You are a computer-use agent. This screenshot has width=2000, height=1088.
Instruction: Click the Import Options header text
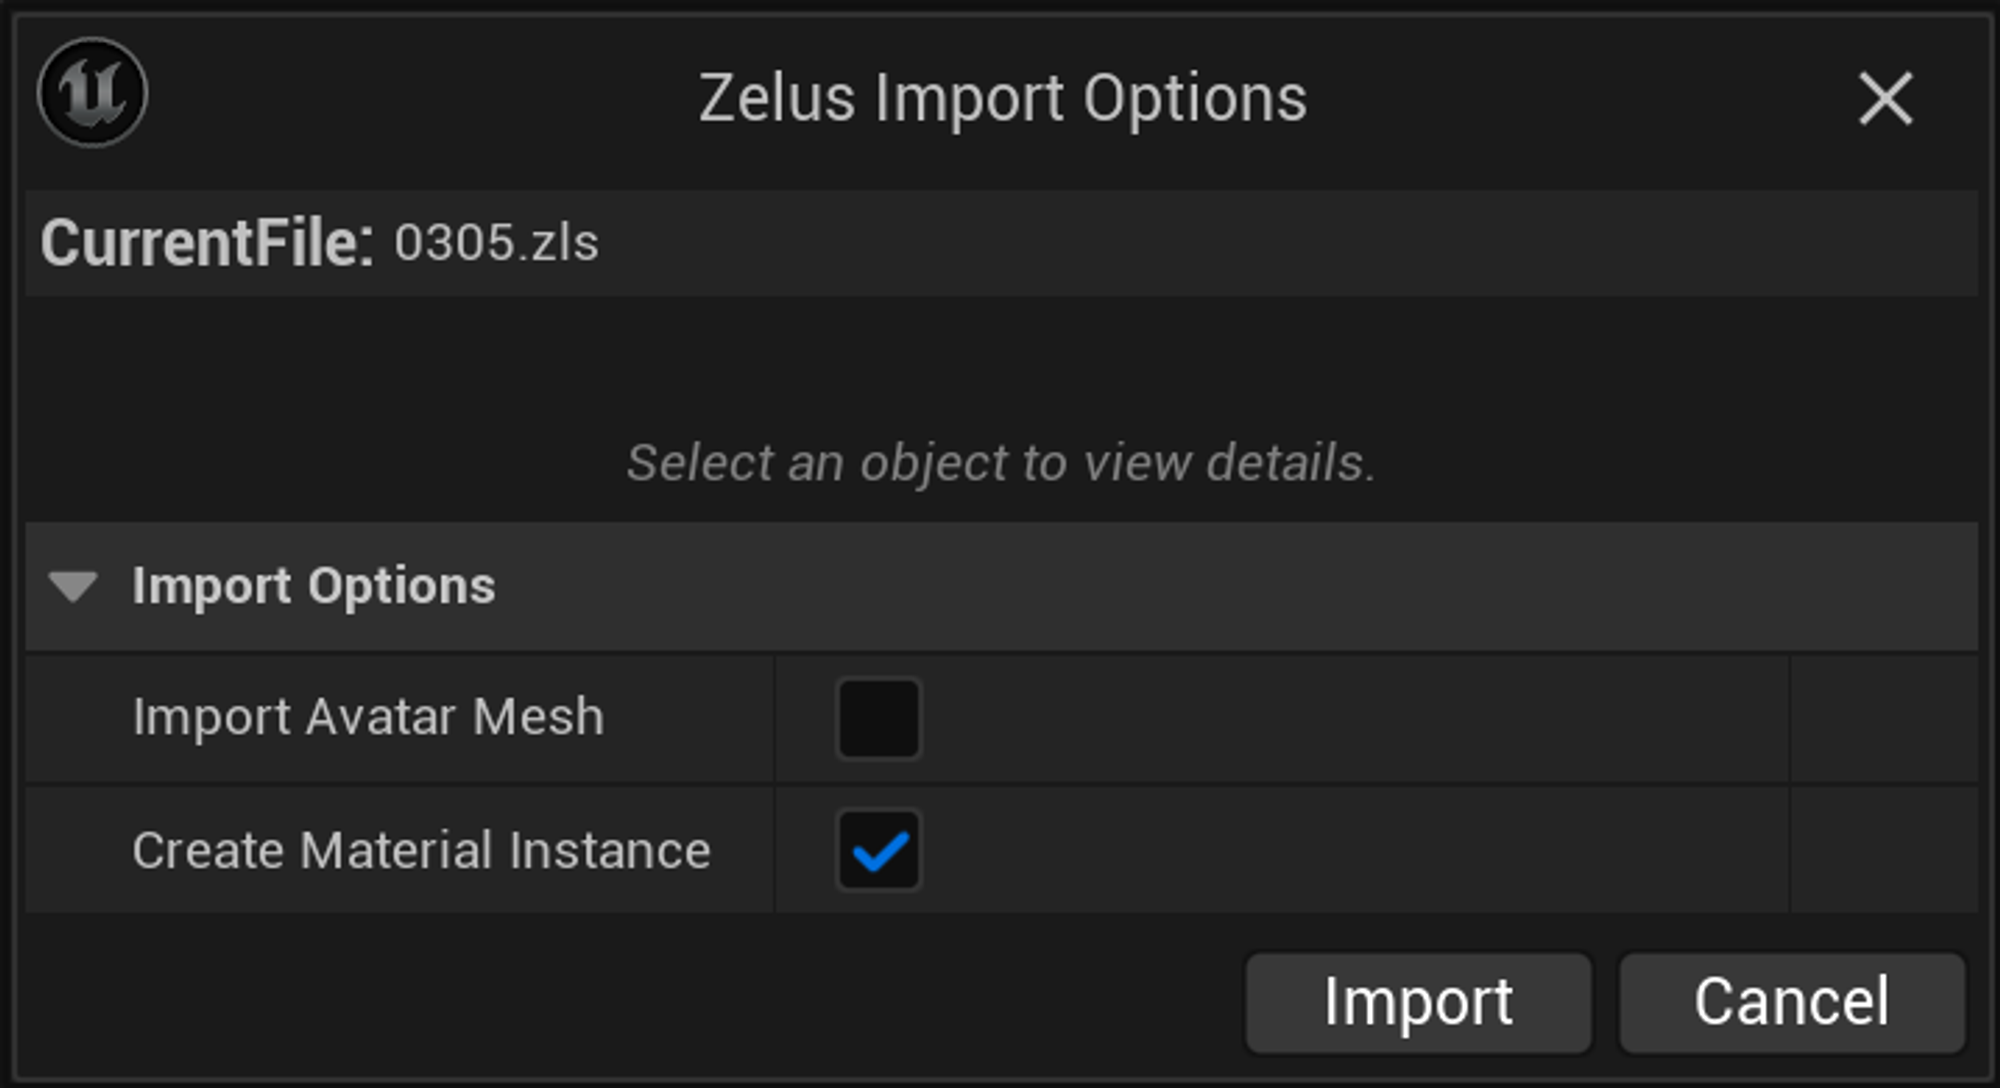pyautogui.click(x=314, y=586)
